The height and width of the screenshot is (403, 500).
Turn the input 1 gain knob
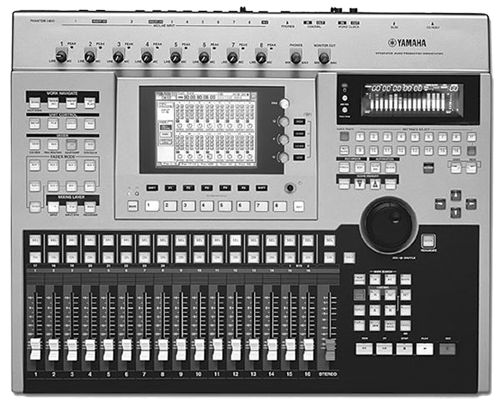point(61,57)
